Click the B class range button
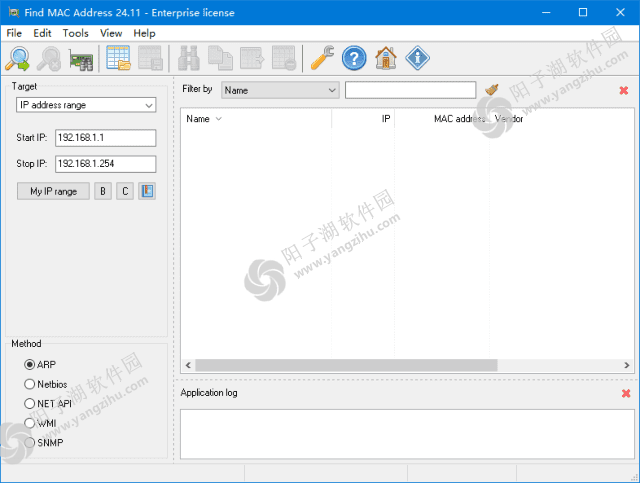 pos(103,191)
